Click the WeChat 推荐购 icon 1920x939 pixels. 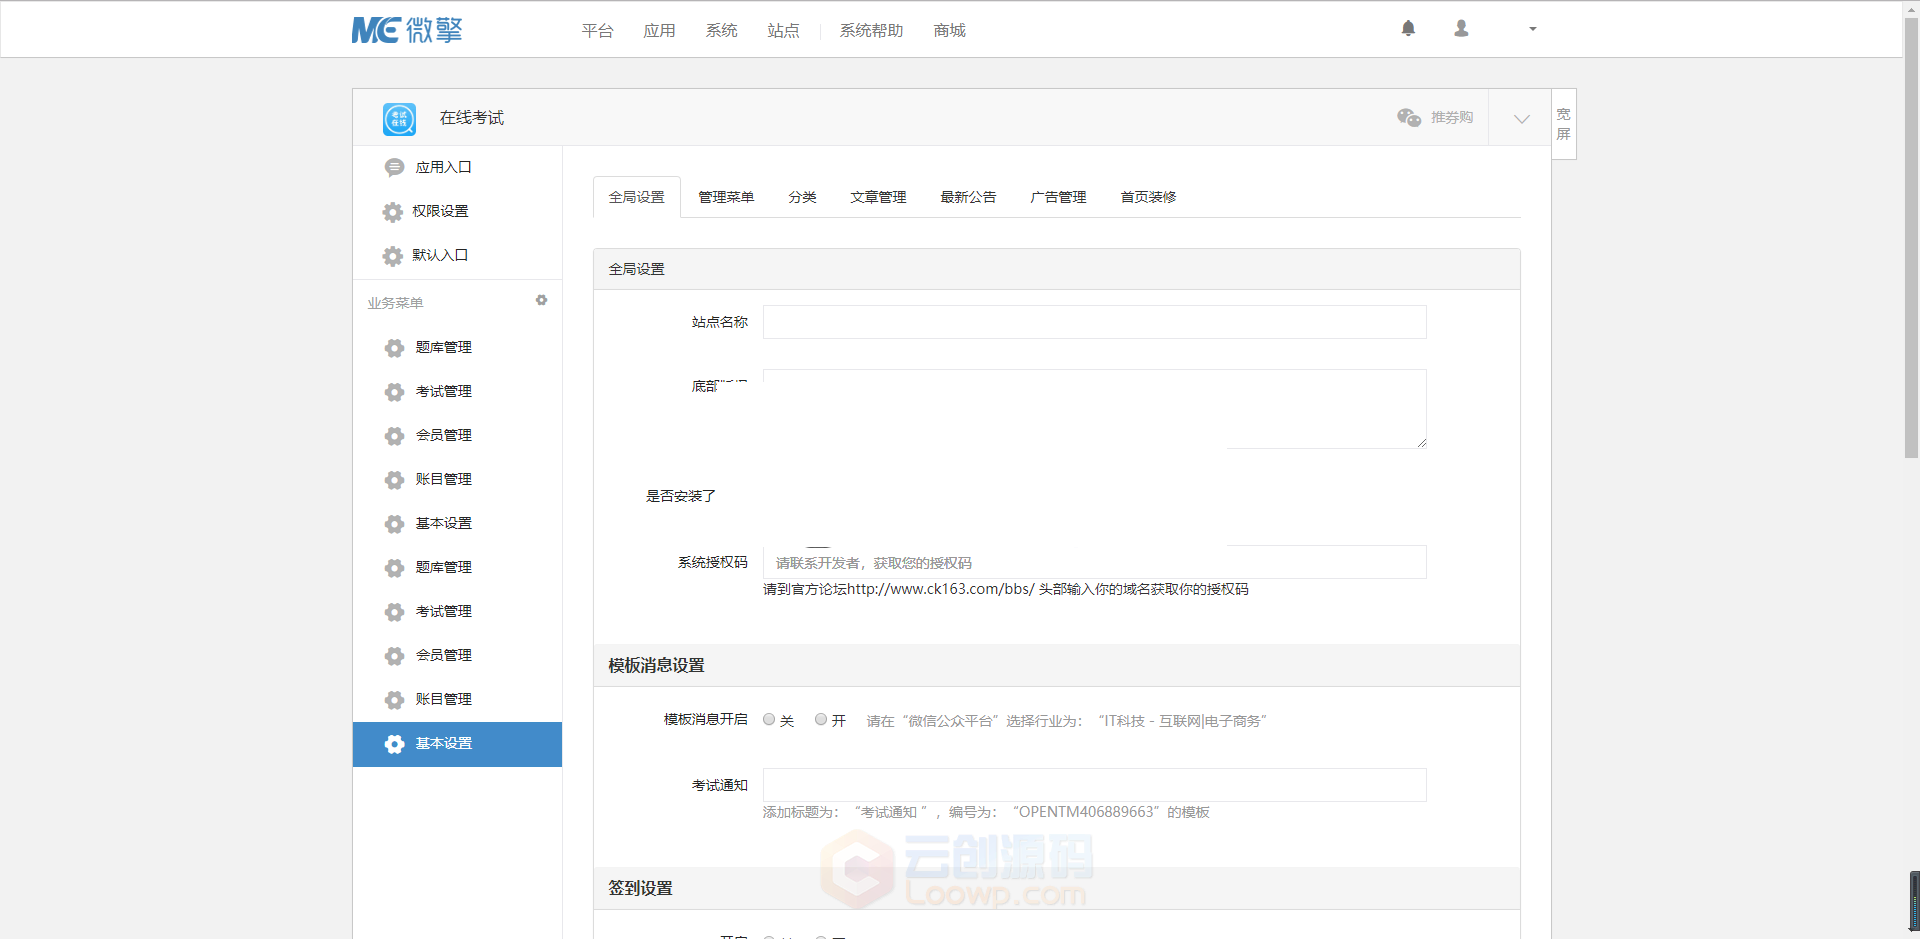(1409, 118)
